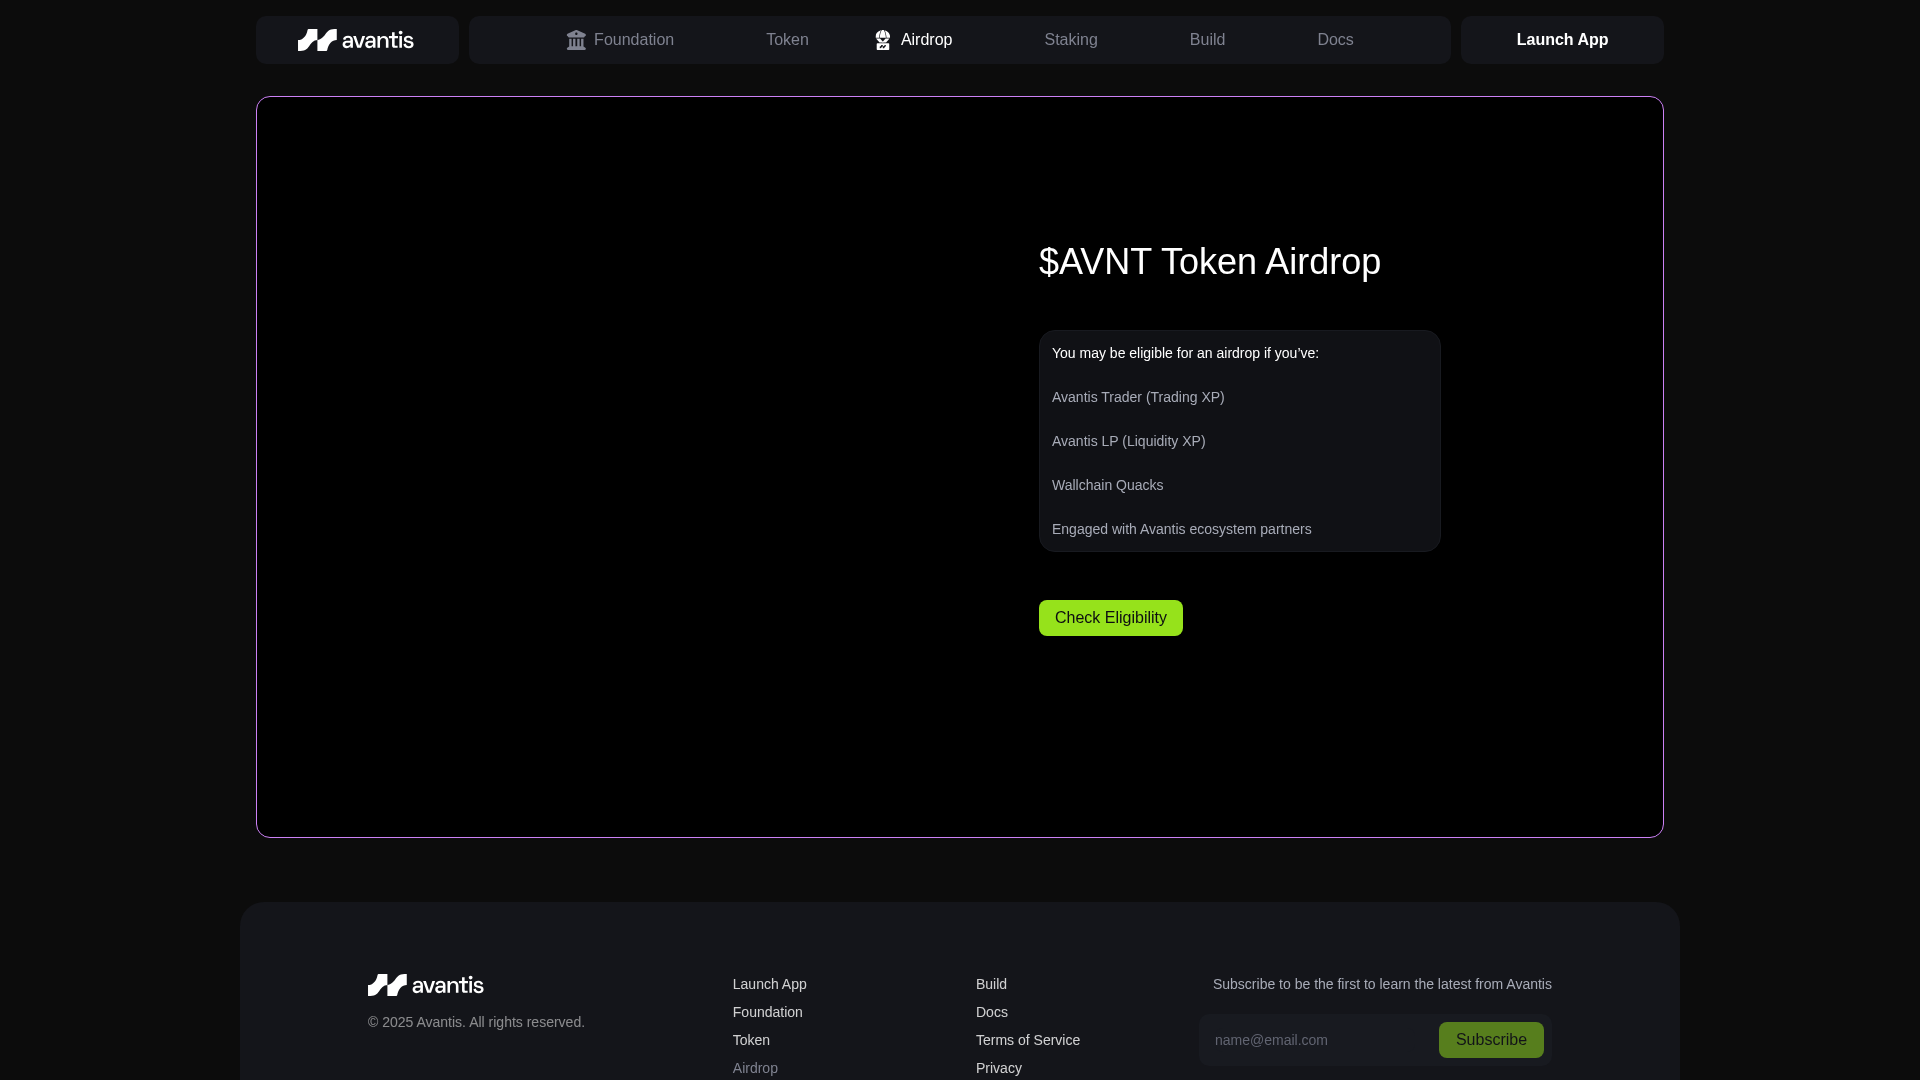
Task: View the Terms of Service page
Action: [1027, 1040]
